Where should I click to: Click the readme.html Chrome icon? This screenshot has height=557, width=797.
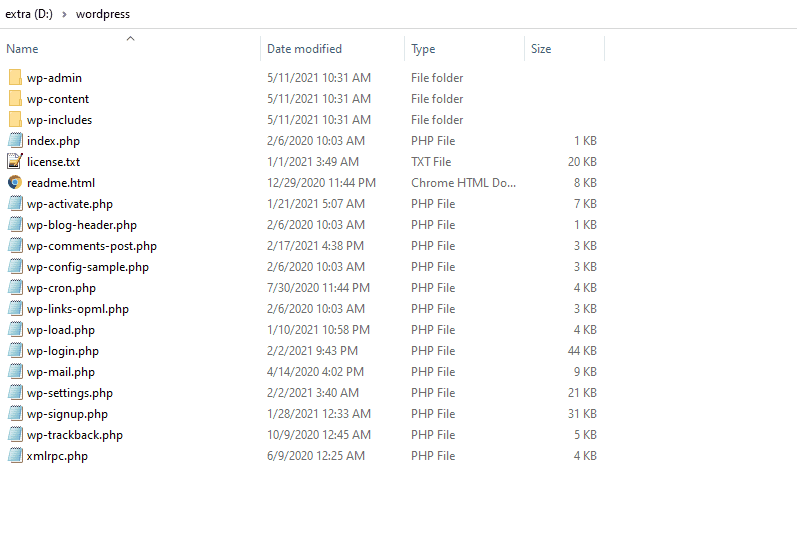pos(15,182)
